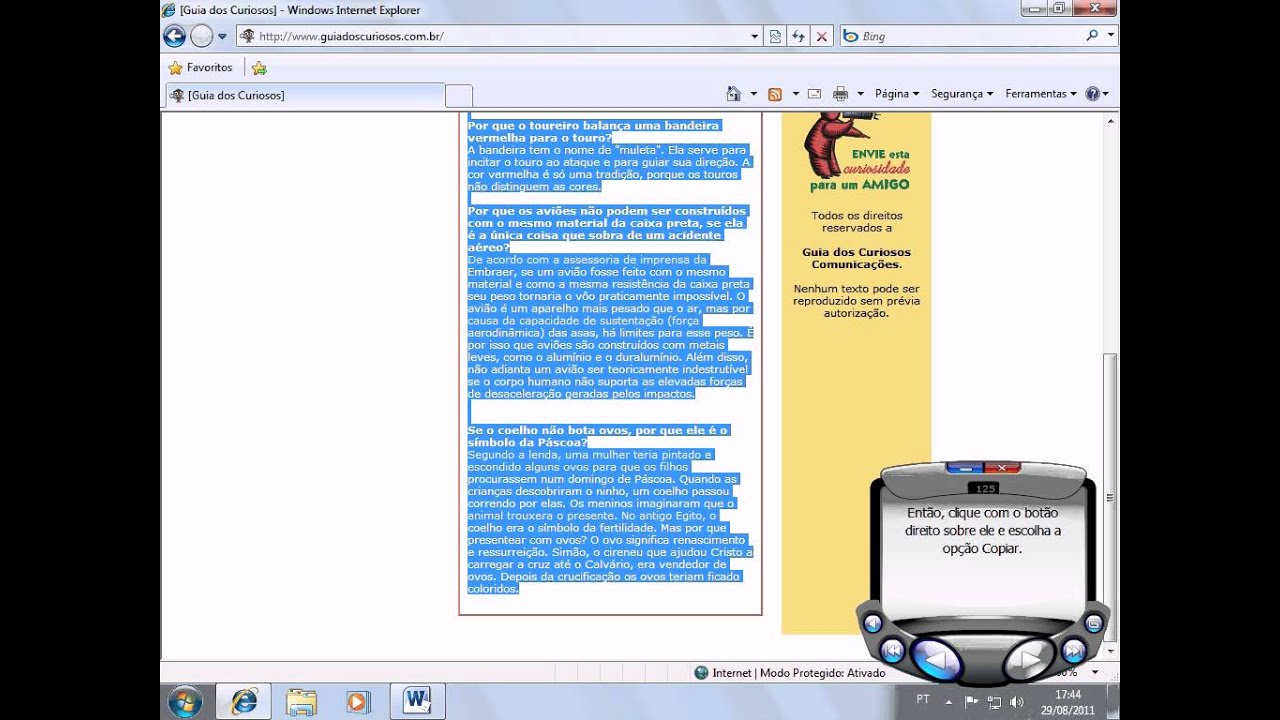Click the heading about aviões and caixa preta
Image resolution: width=1280 pixels, height=720 pixels.
pyautogui.click(x=608, y=229)
